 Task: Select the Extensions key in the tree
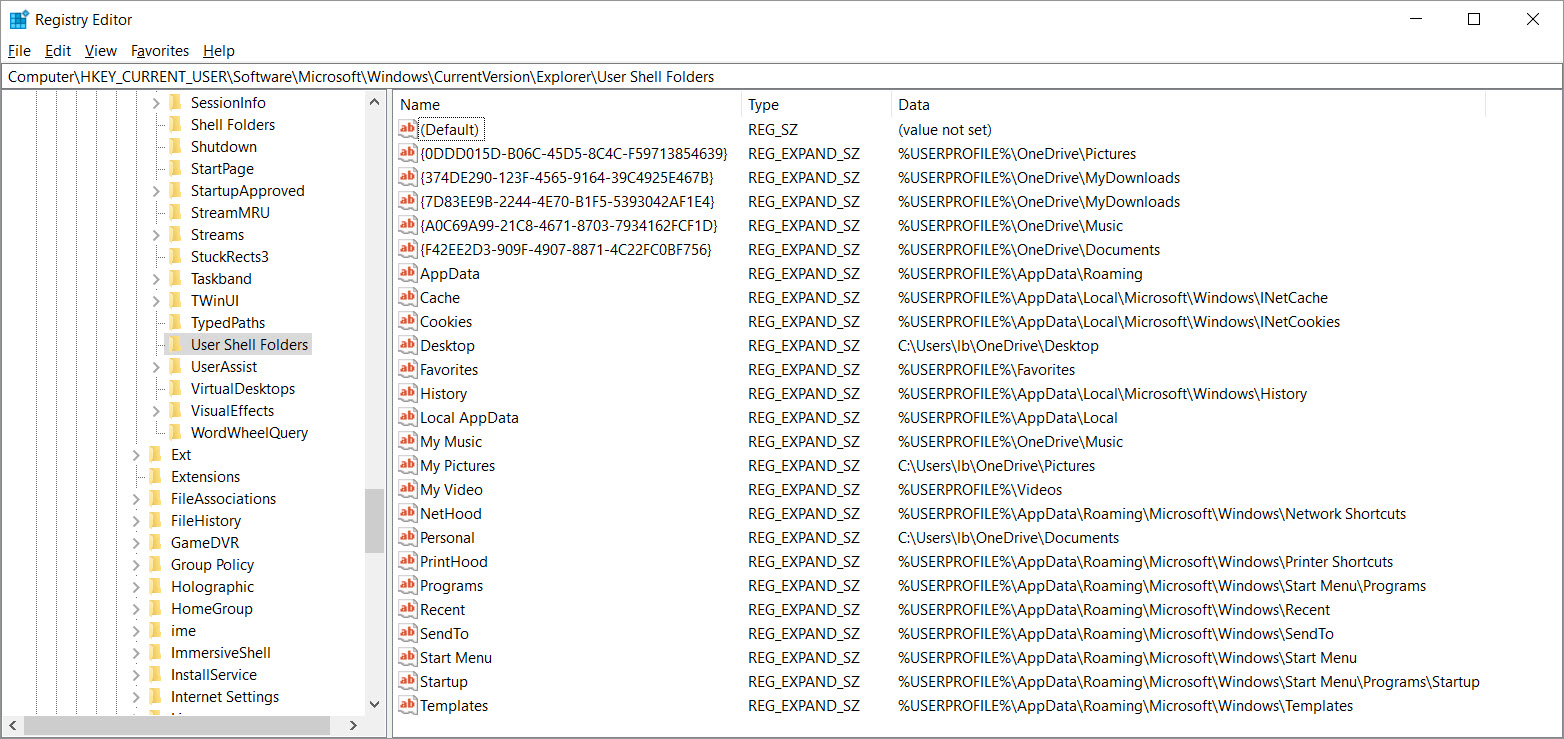pos(205,477)
